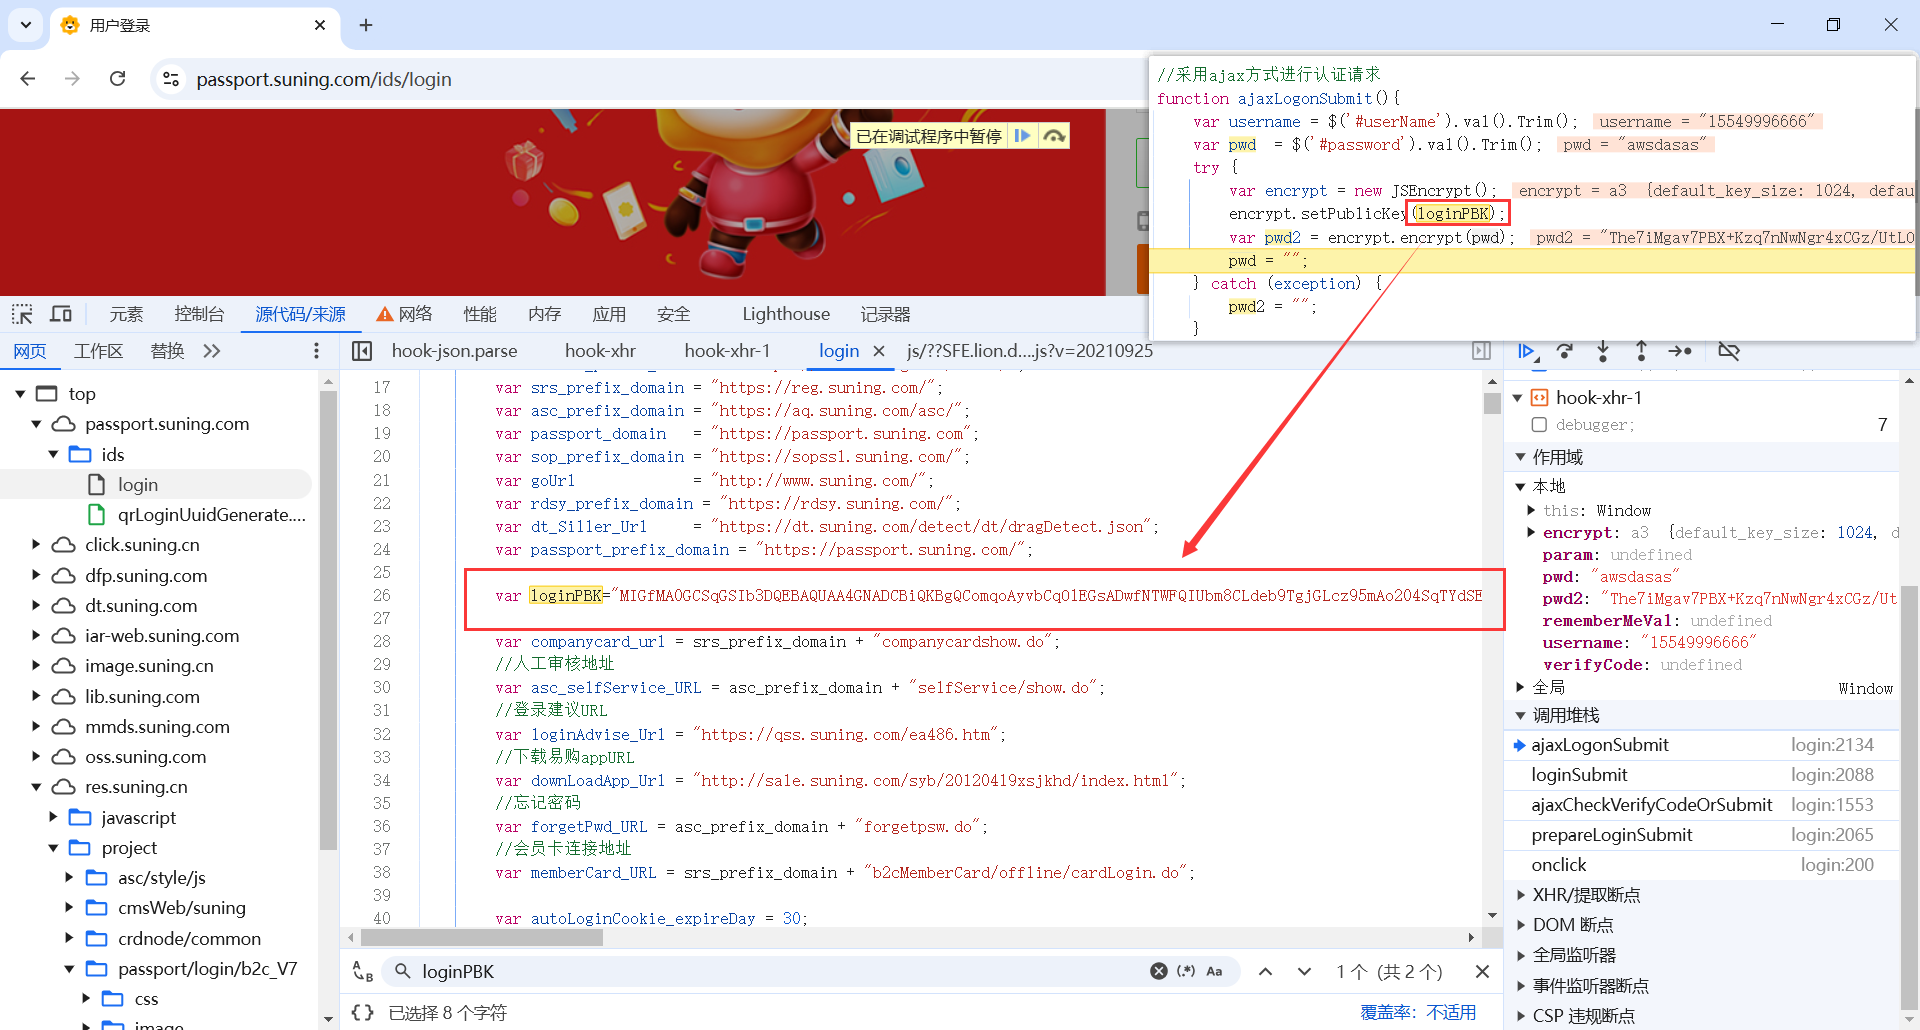This screenshot has width=1920, height=1030.
Task: Select loginSubmit call stack frame
Action: click(x=1702, y=775)
